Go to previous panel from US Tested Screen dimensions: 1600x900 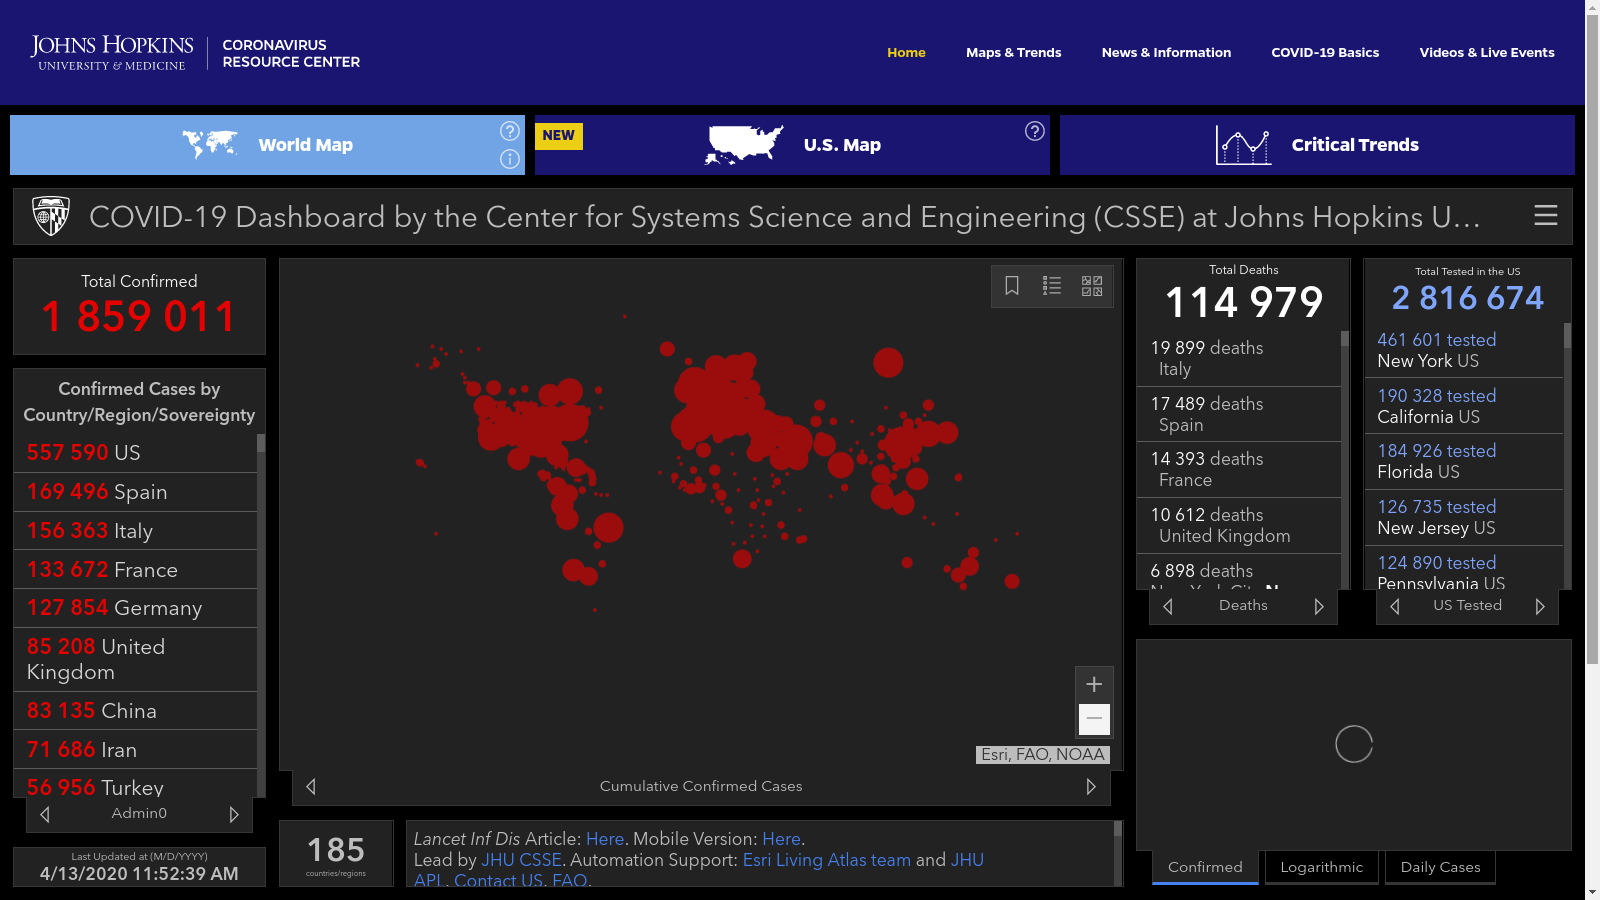point(1395,606)
